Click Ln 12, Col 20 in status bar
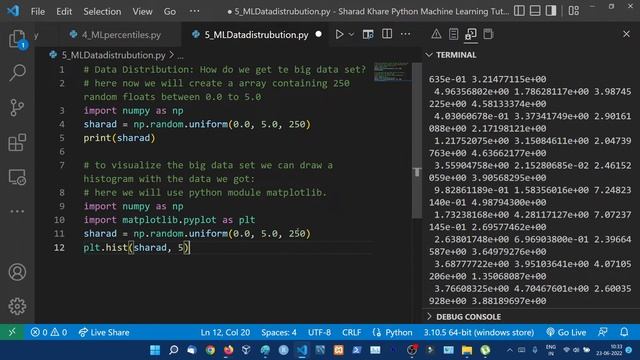 [x=225, y=332]
